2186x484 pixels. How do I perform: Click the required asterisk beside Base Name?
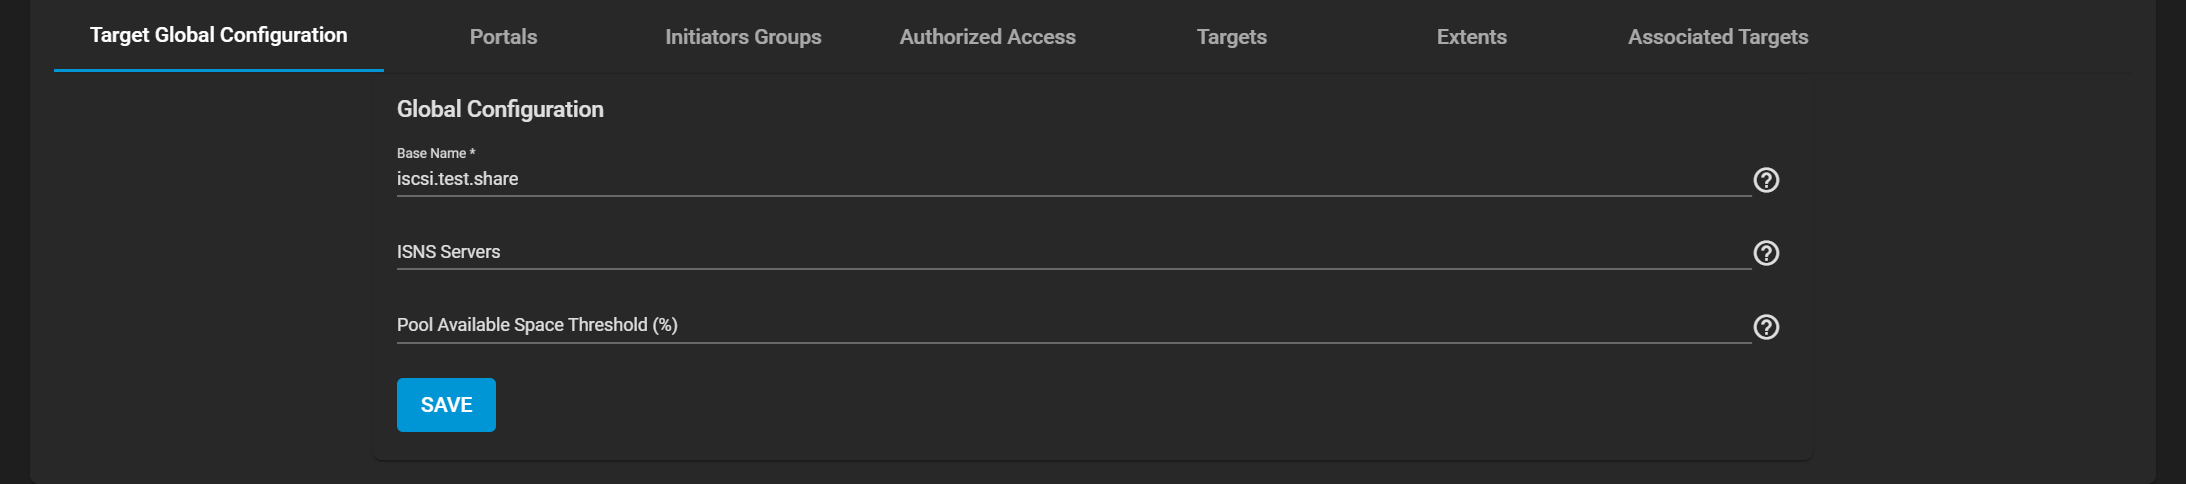[472, 152]
